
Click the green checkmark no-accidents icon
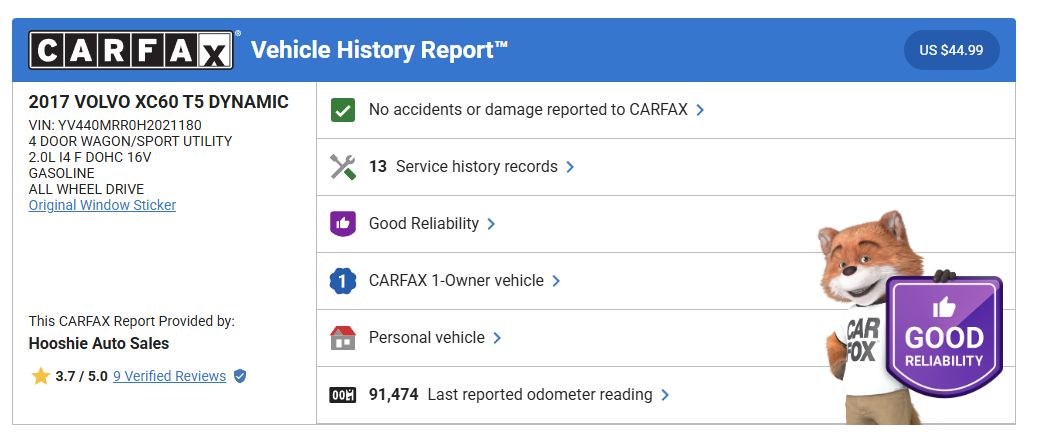click(343, 110)
